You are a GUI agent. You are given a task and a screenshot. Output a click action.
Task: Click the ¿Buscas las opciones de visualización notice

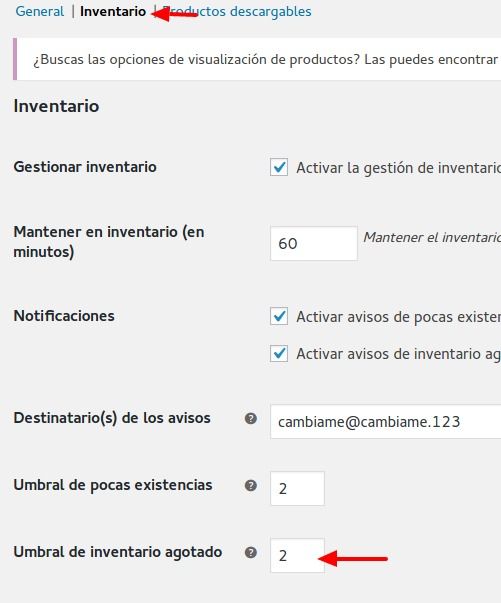click(259, 59)
